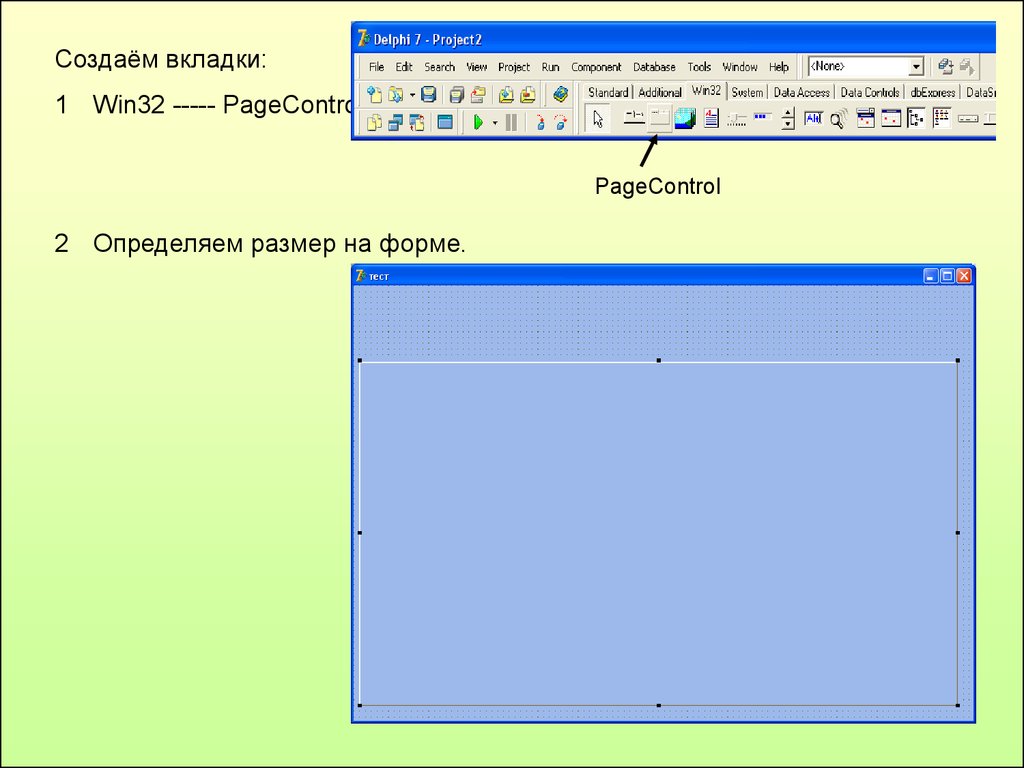Click the View Form toolbar icon
This screenshot has height=768, width=1024.
coord(395,122)
